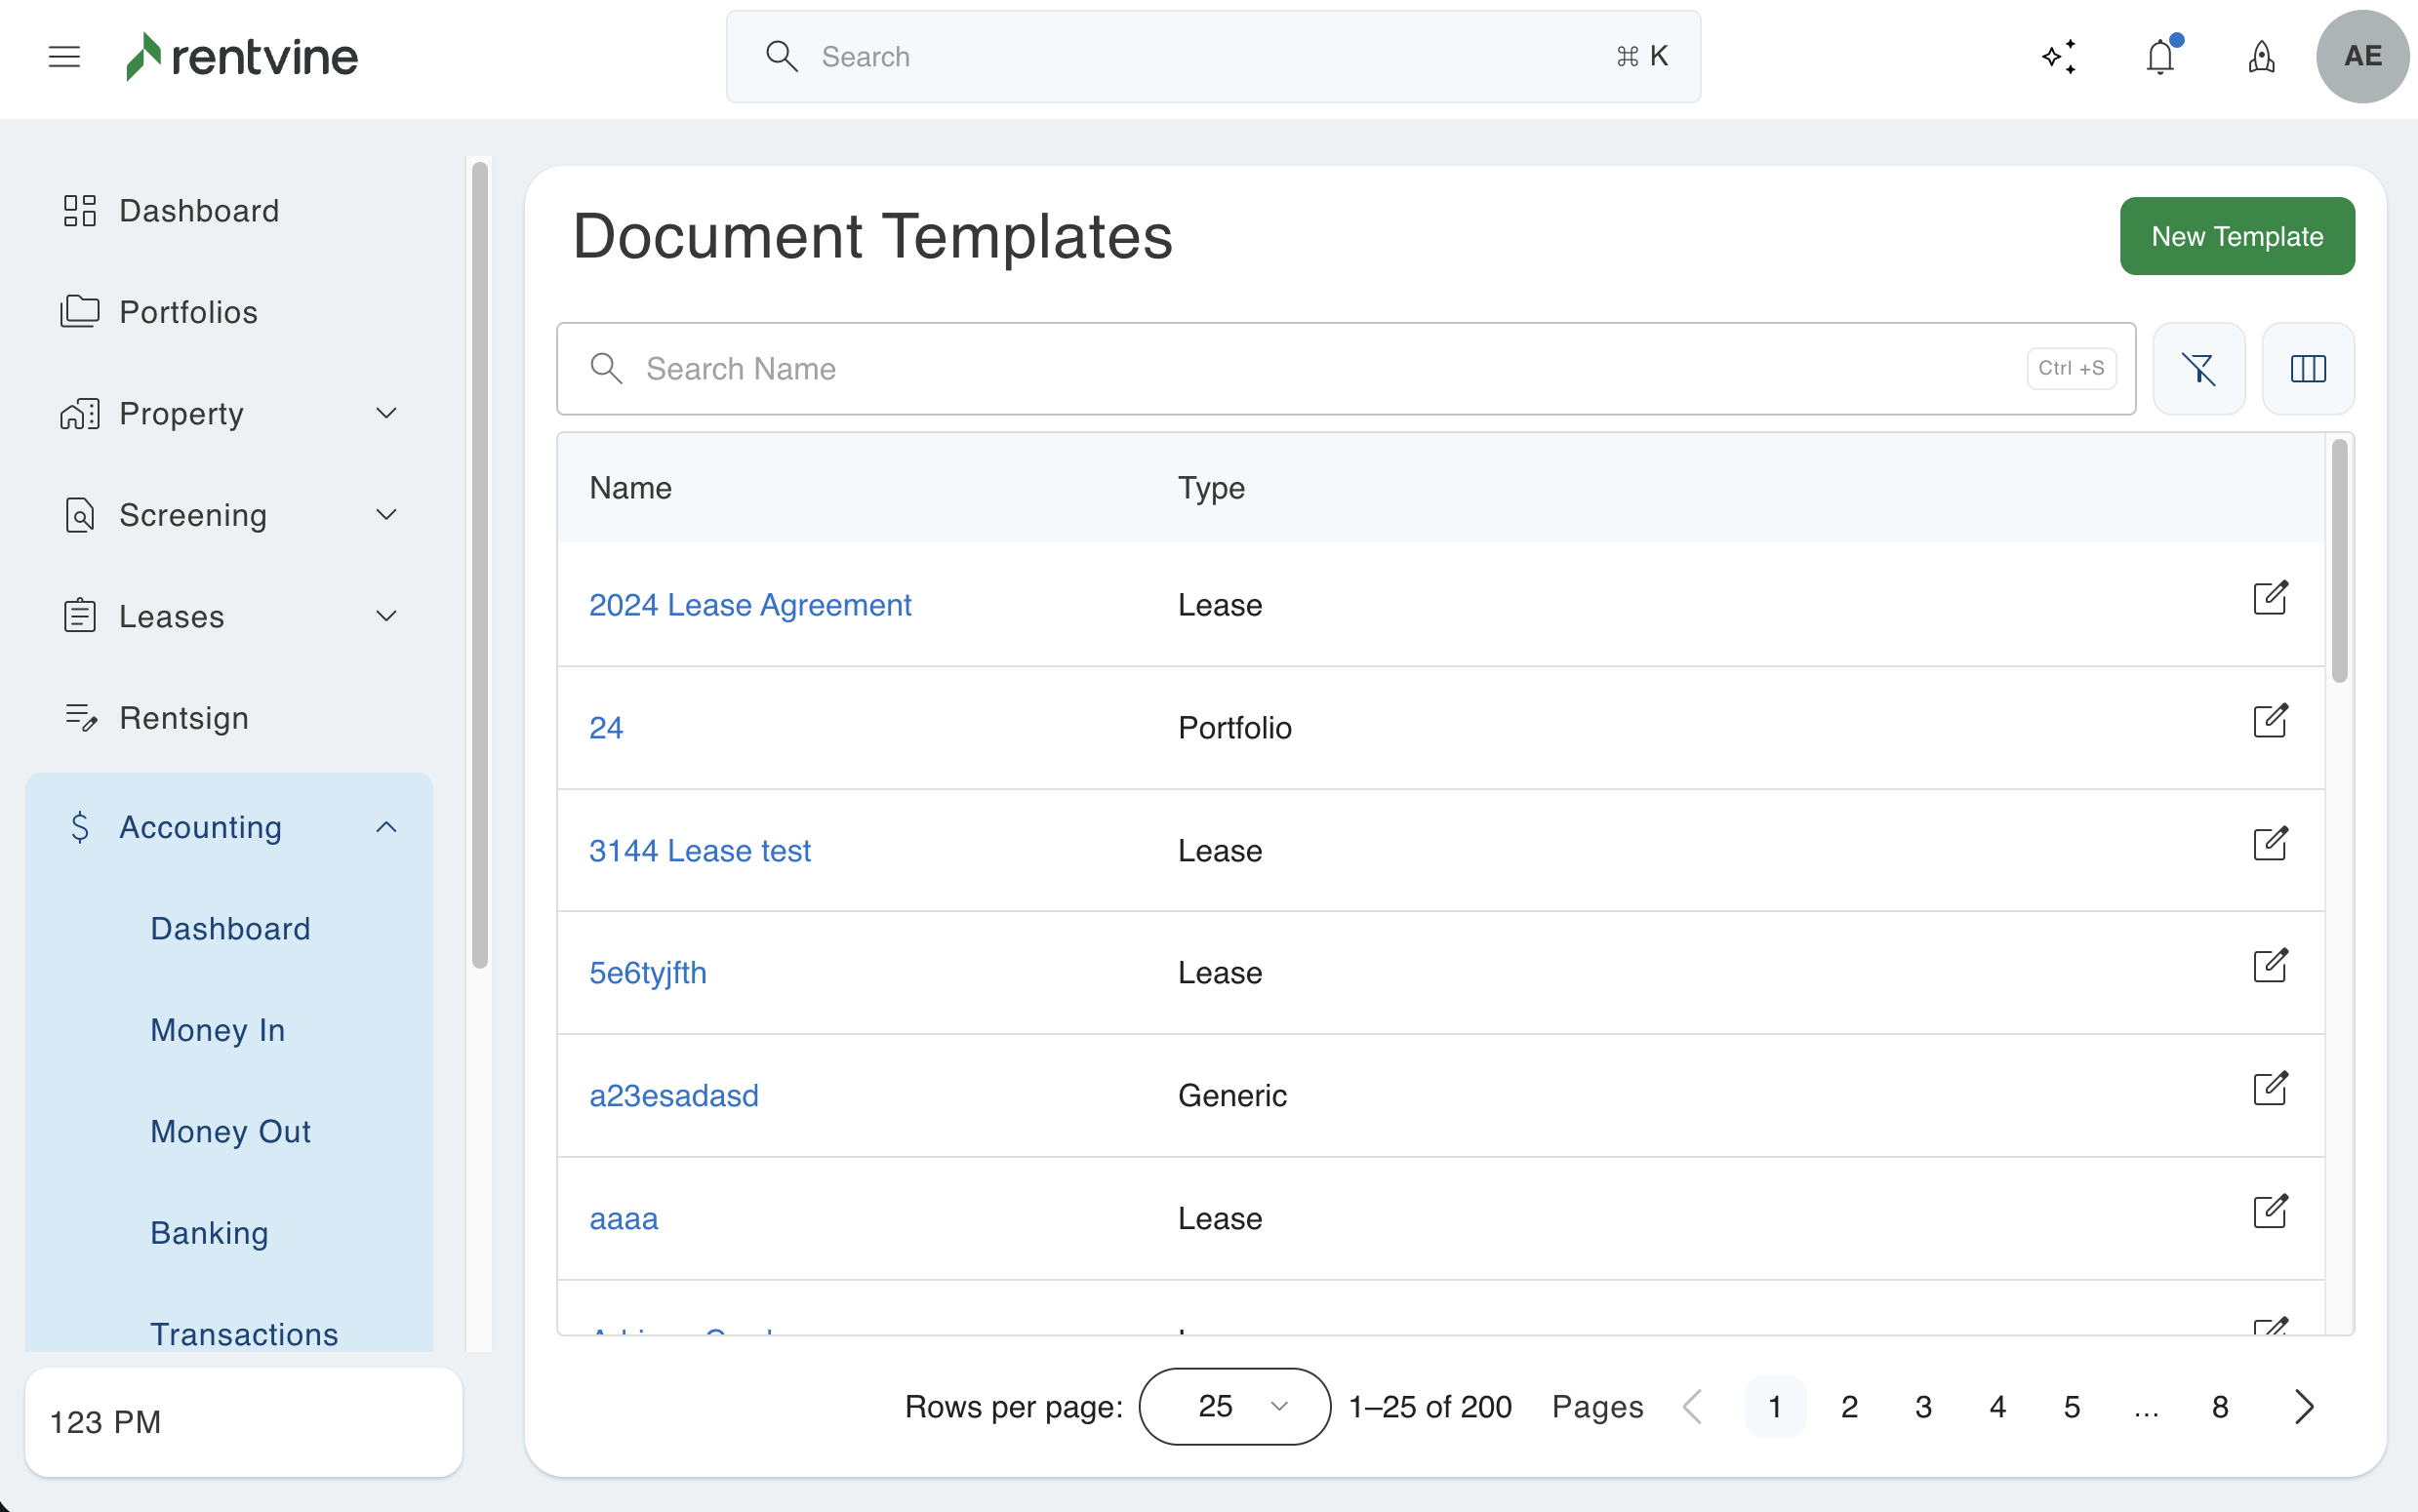
Task: Expand the Property sidebar section
Action: (x=230, y=414)
